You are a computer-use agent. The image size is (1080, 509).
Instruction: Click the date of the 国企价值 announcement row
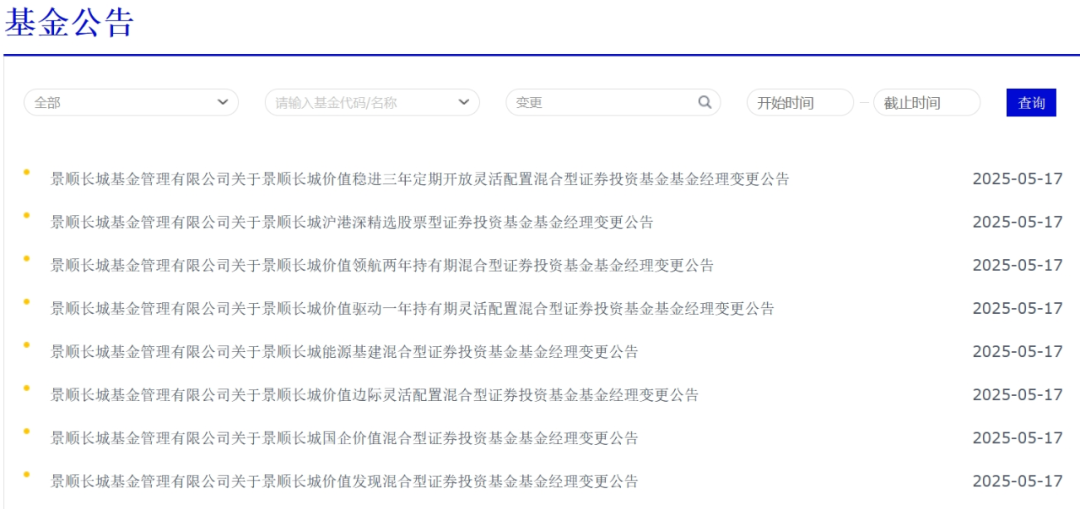pos(1017,438)
